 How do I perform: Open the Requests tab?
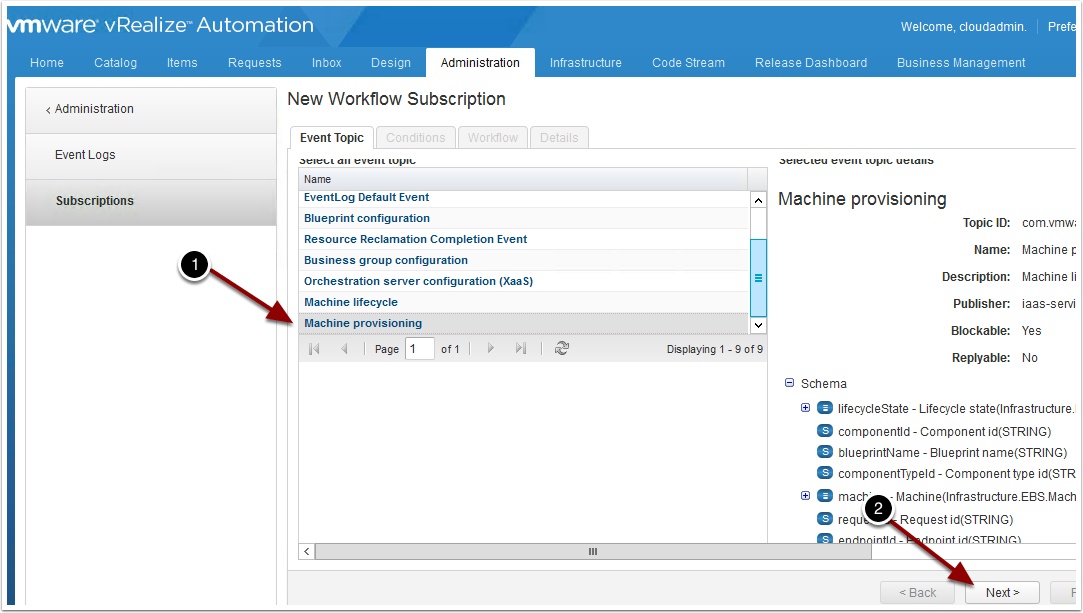(255, 63)
